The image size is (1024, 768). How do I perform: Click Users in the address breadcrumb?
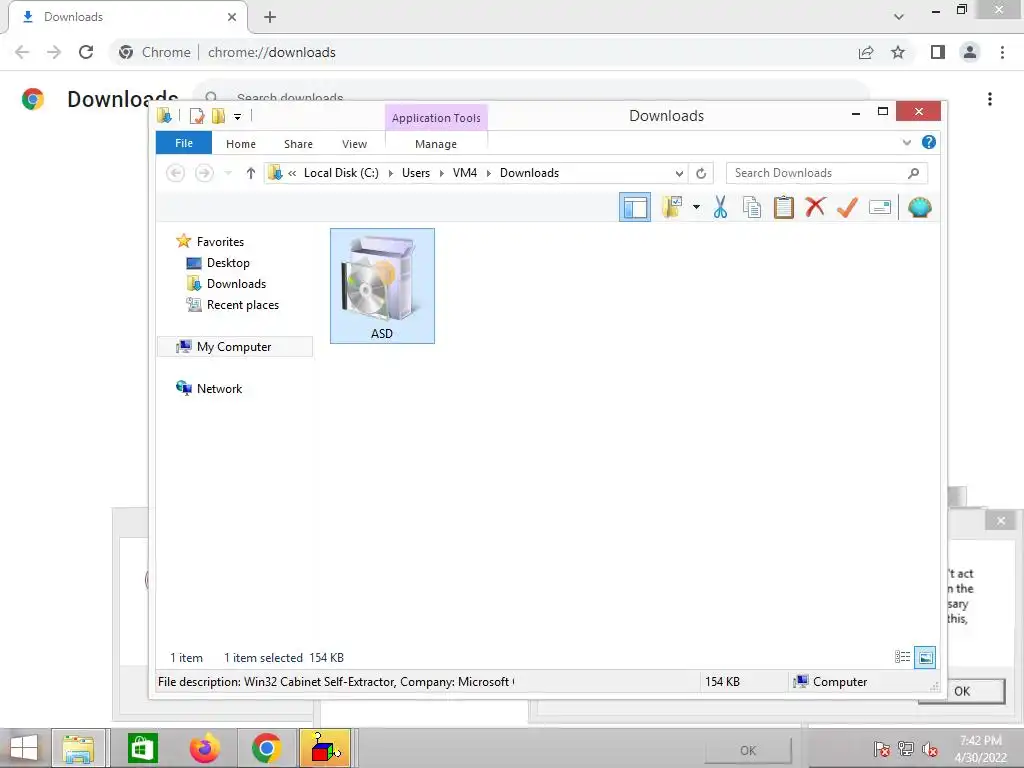coord(416,173)
